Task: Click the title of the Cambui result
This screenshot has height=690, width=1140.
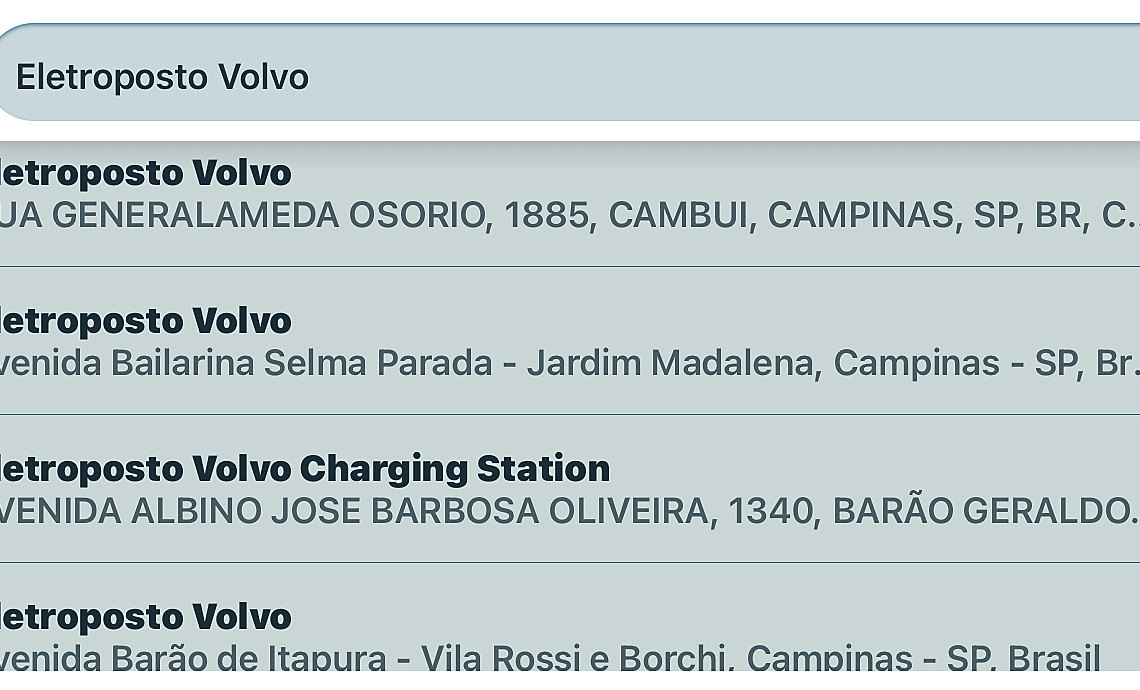Action: 145,173
